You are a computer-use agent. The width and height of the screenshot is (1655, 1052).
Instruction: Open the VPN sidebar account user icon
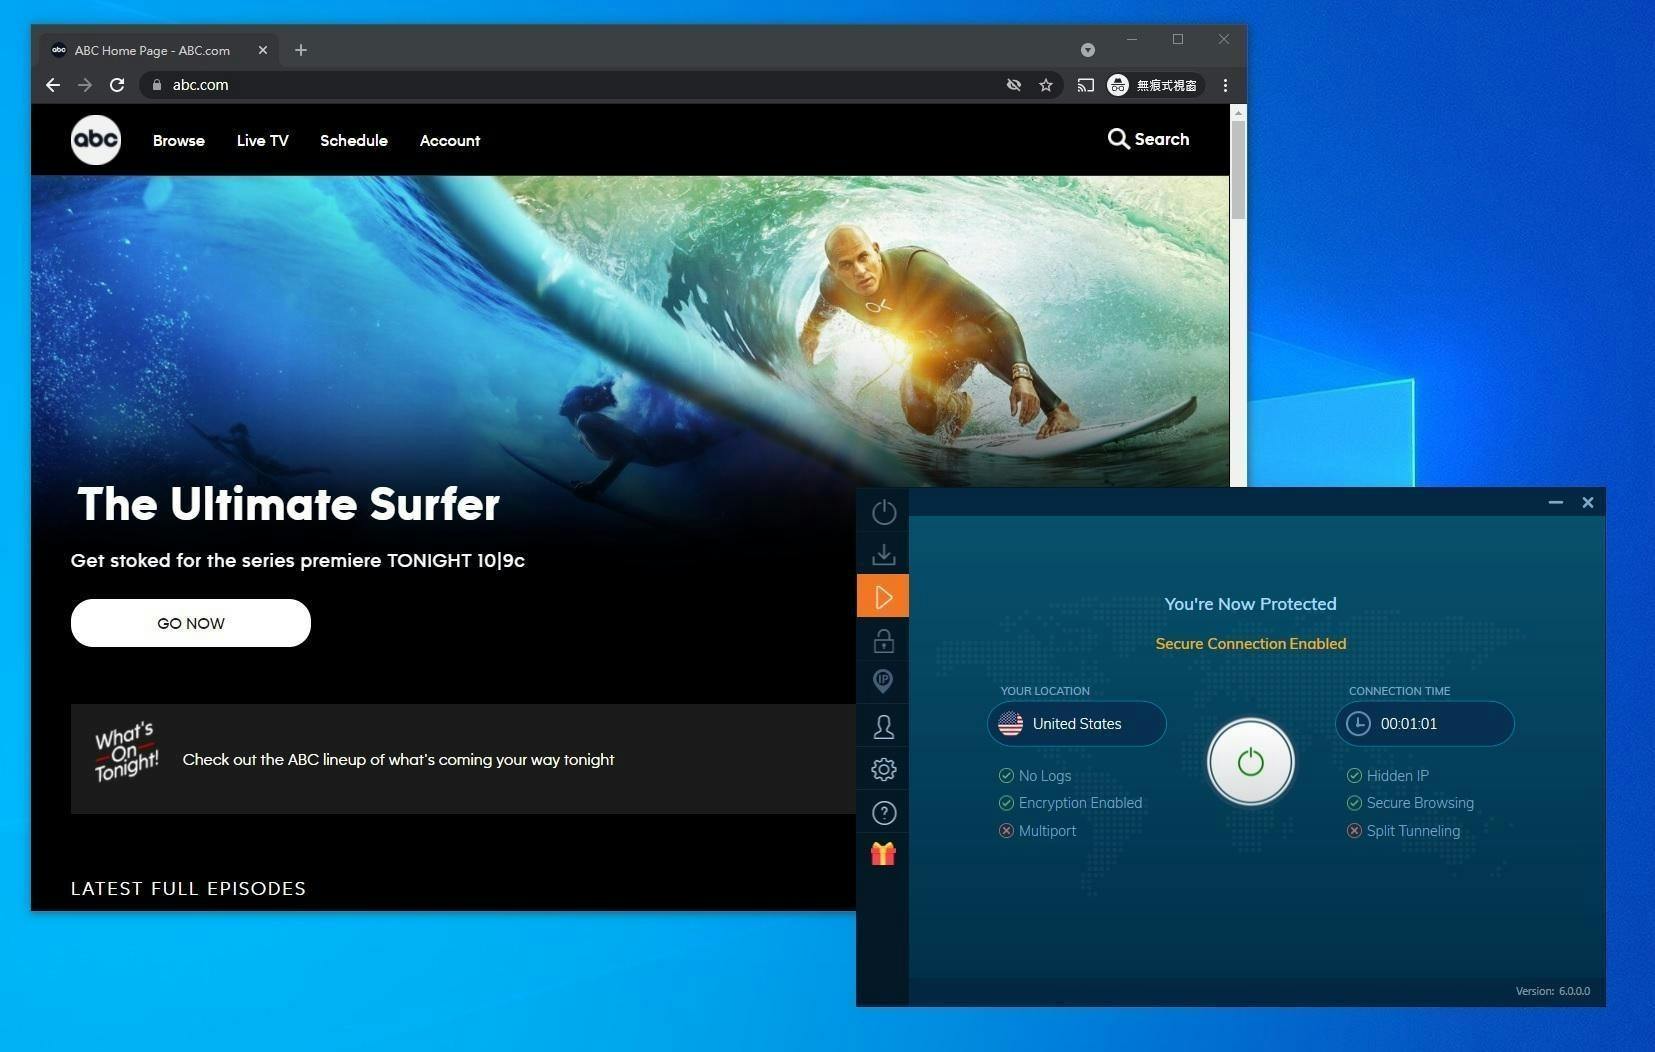(x=884, y=727)
